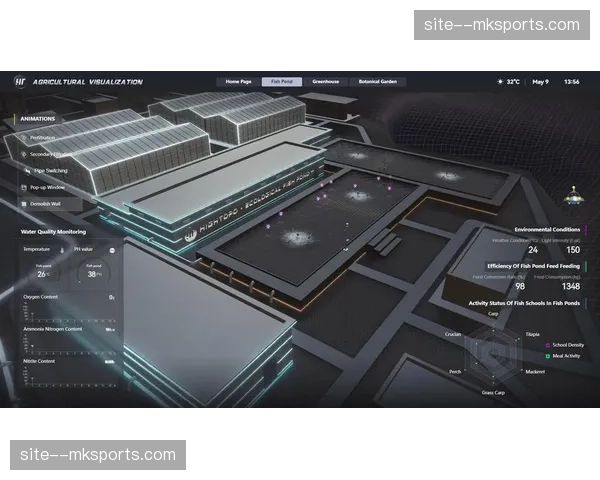600x480 pixels.
Task: Open the Home Page tab
Action: point(239,81)
